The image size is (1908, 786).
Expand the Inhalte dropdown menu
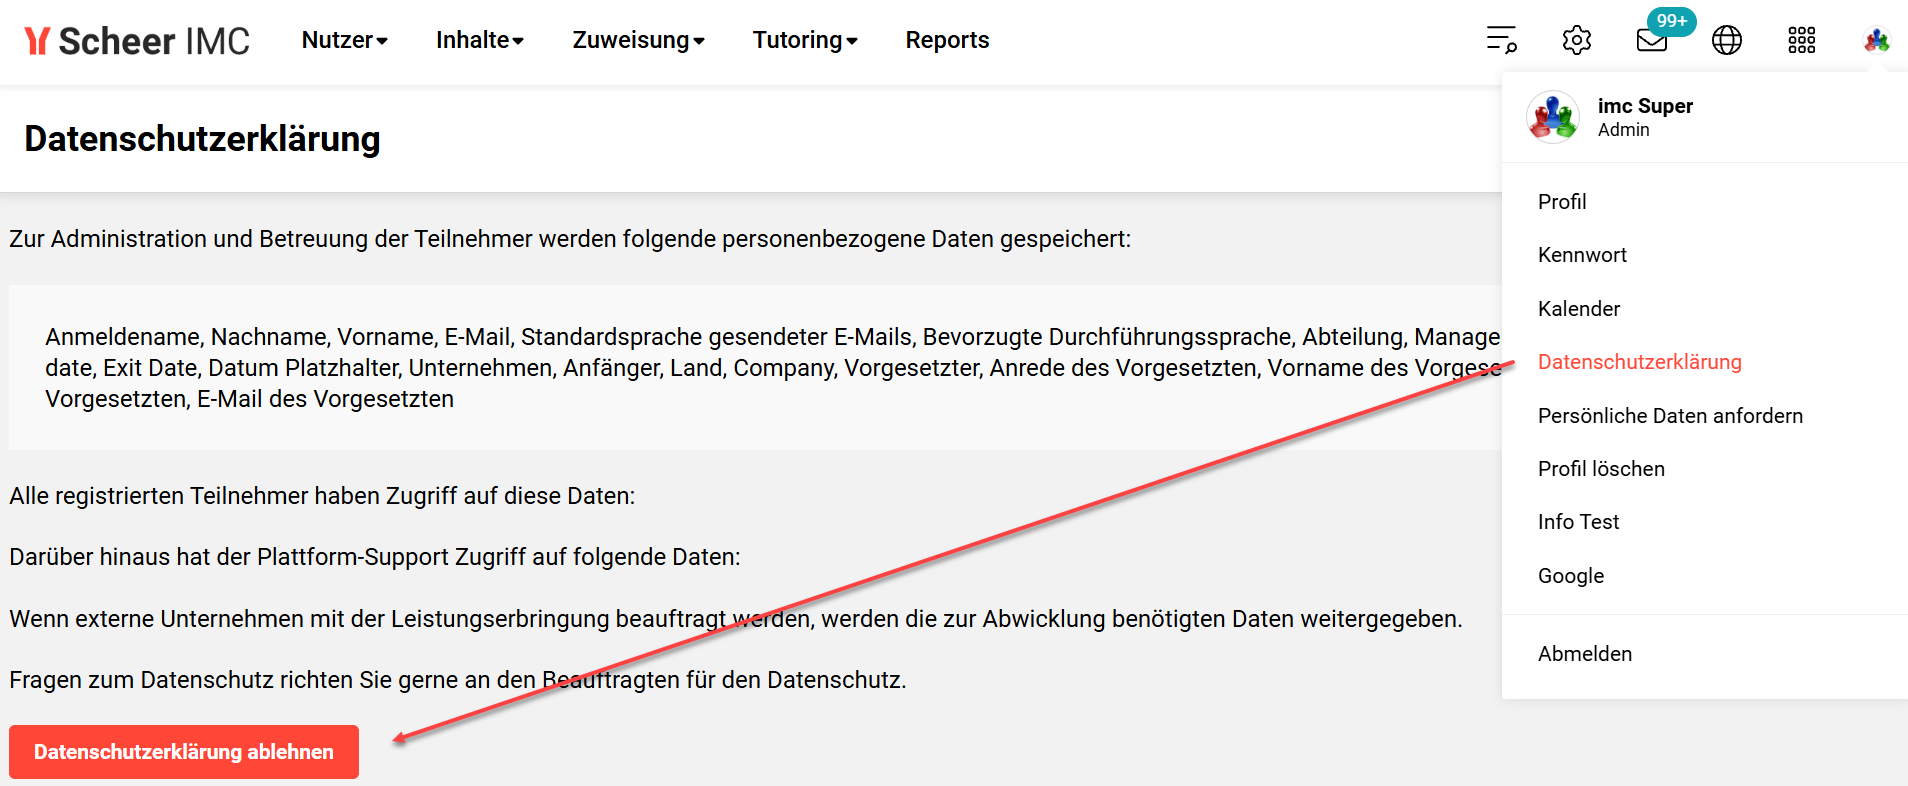[x=480, y=40]
